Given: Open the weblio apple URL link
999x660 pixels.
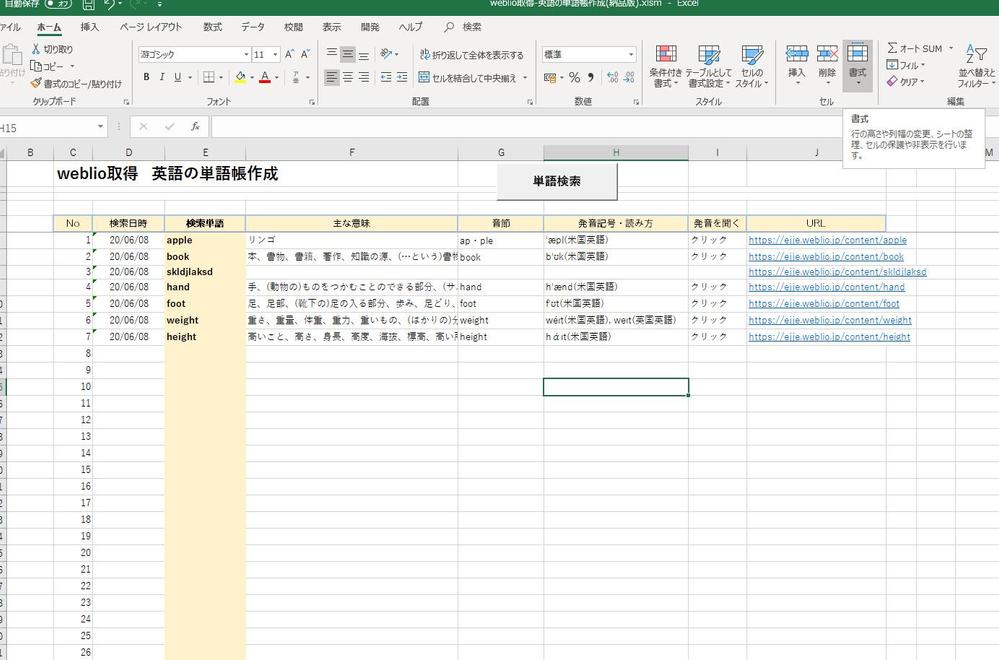Looking at the screenshot, I should (x=827, y=240).
